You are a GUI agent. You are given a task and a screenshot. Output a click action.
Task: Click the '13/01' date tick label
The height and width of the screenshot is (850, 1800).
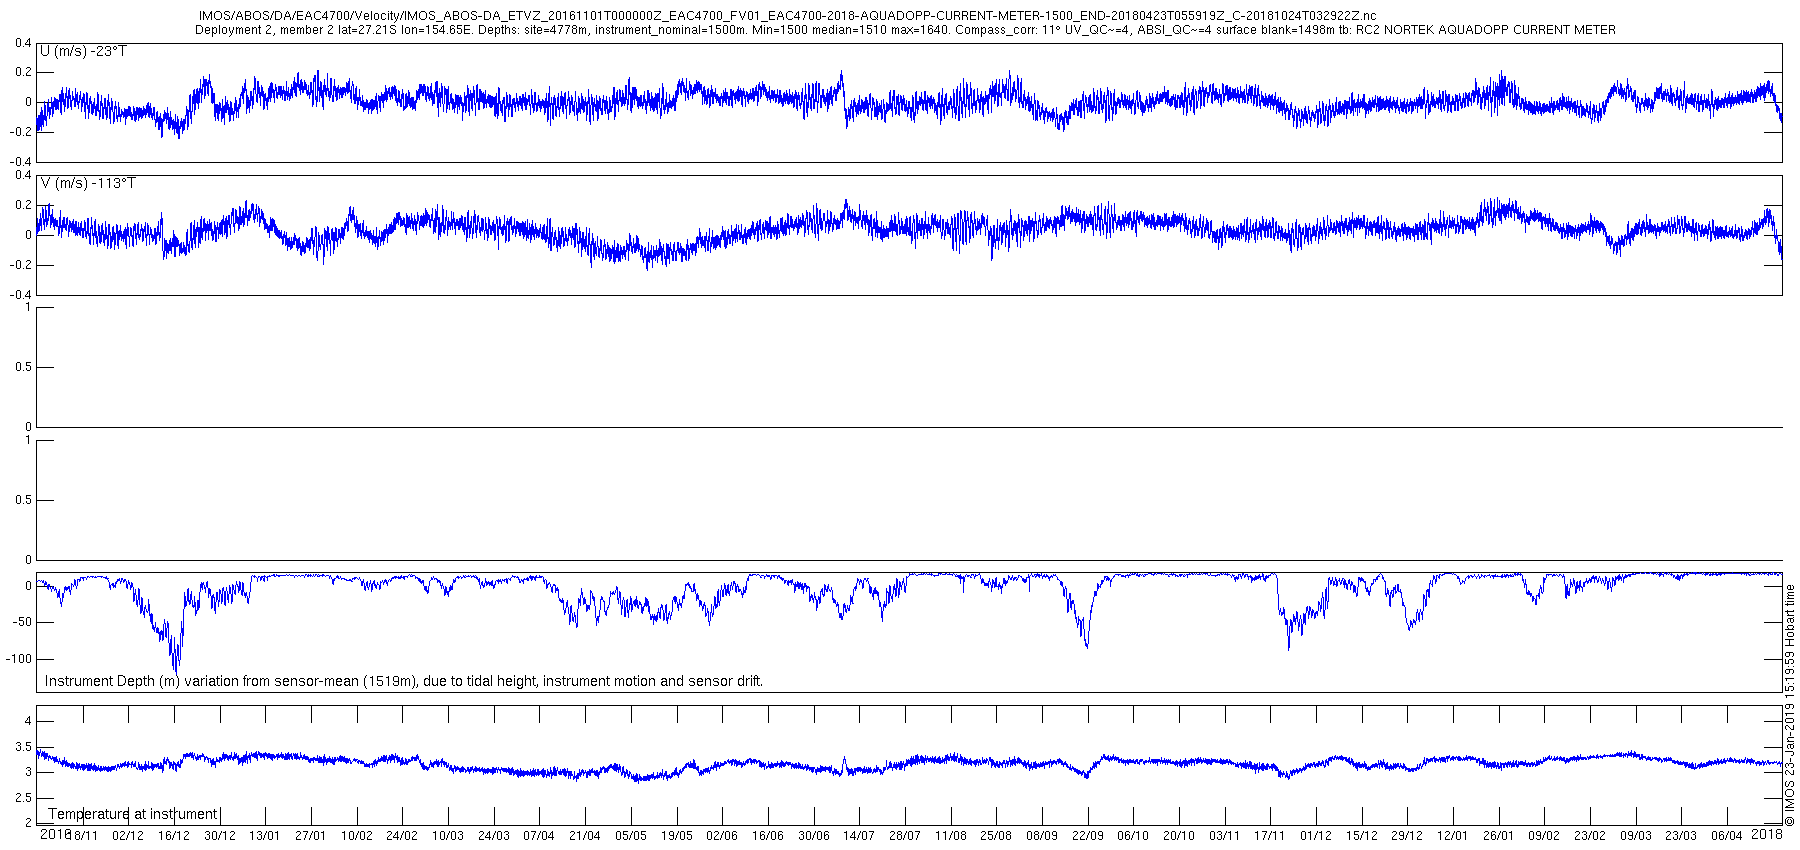click(x=265, y=836)
